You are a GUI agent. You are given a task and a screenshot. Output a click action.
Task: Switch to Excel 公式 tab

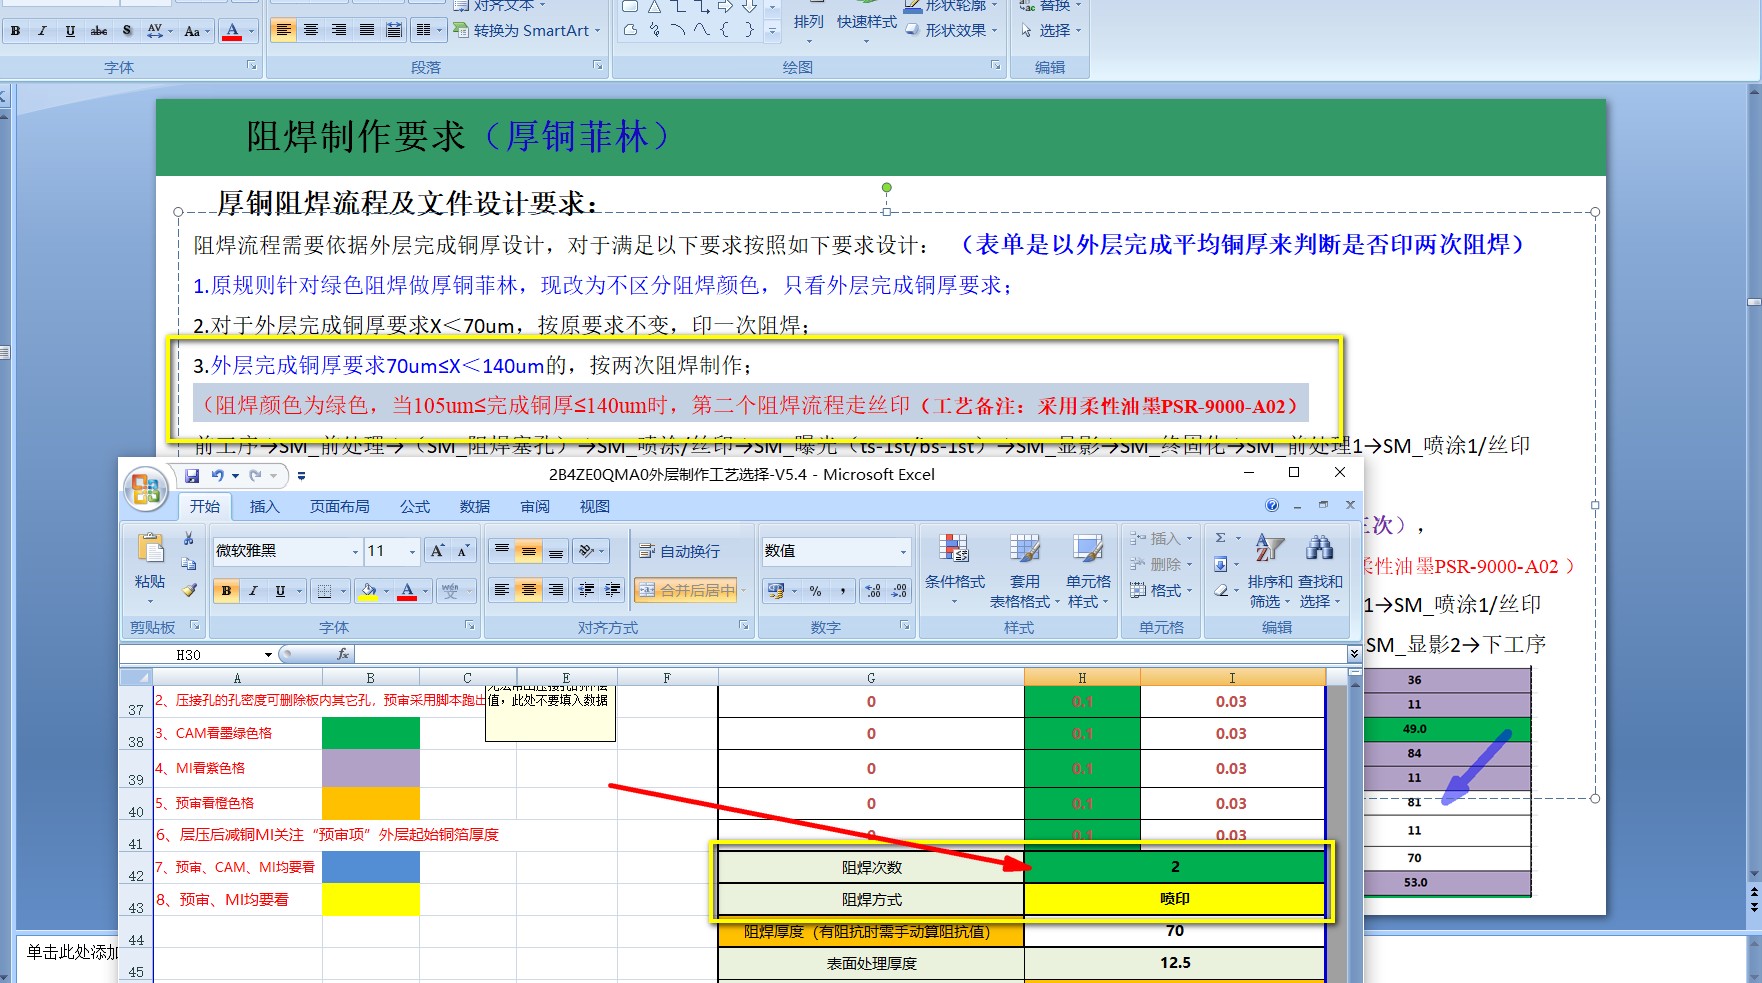pos(414,507)
